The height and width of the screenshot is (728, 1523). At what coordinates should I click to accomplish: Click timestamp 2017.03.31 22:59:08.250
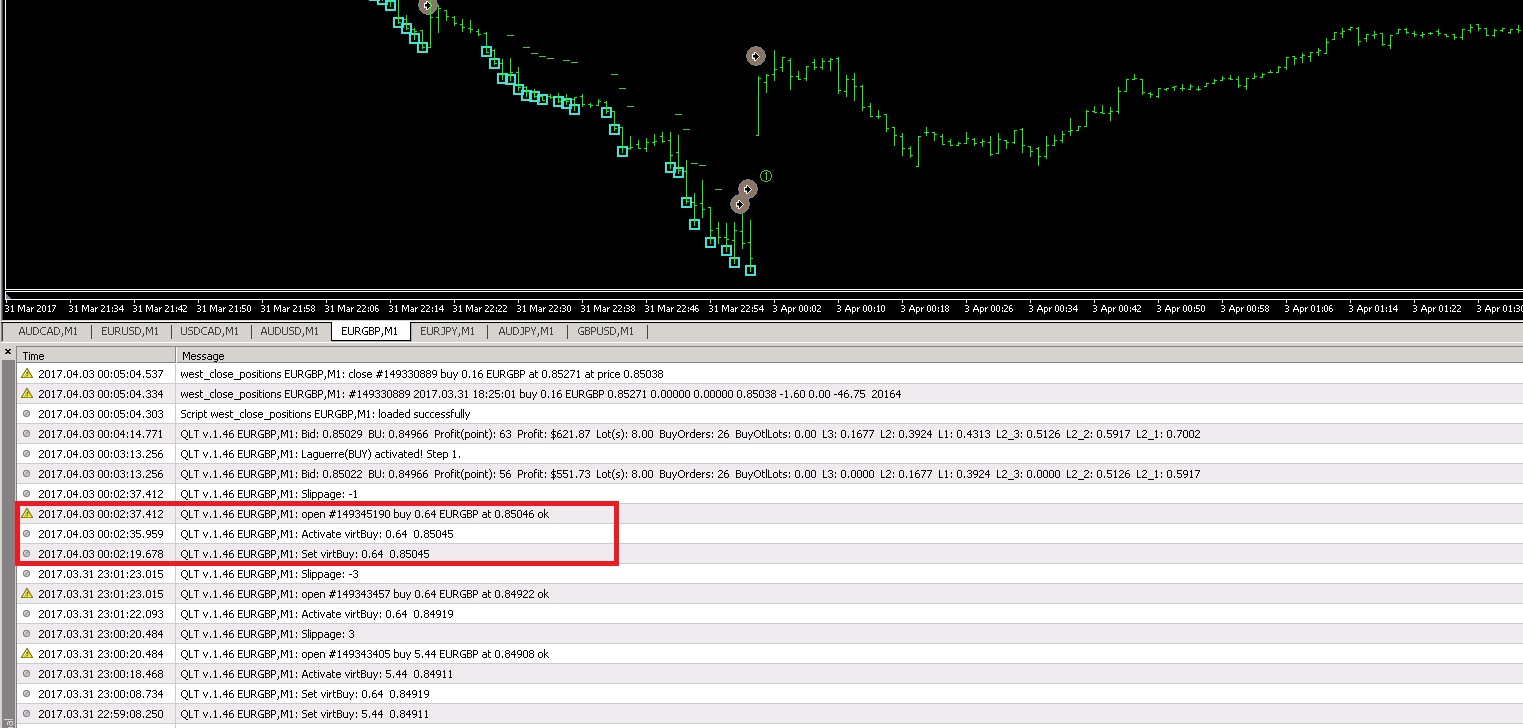point(100,714)
